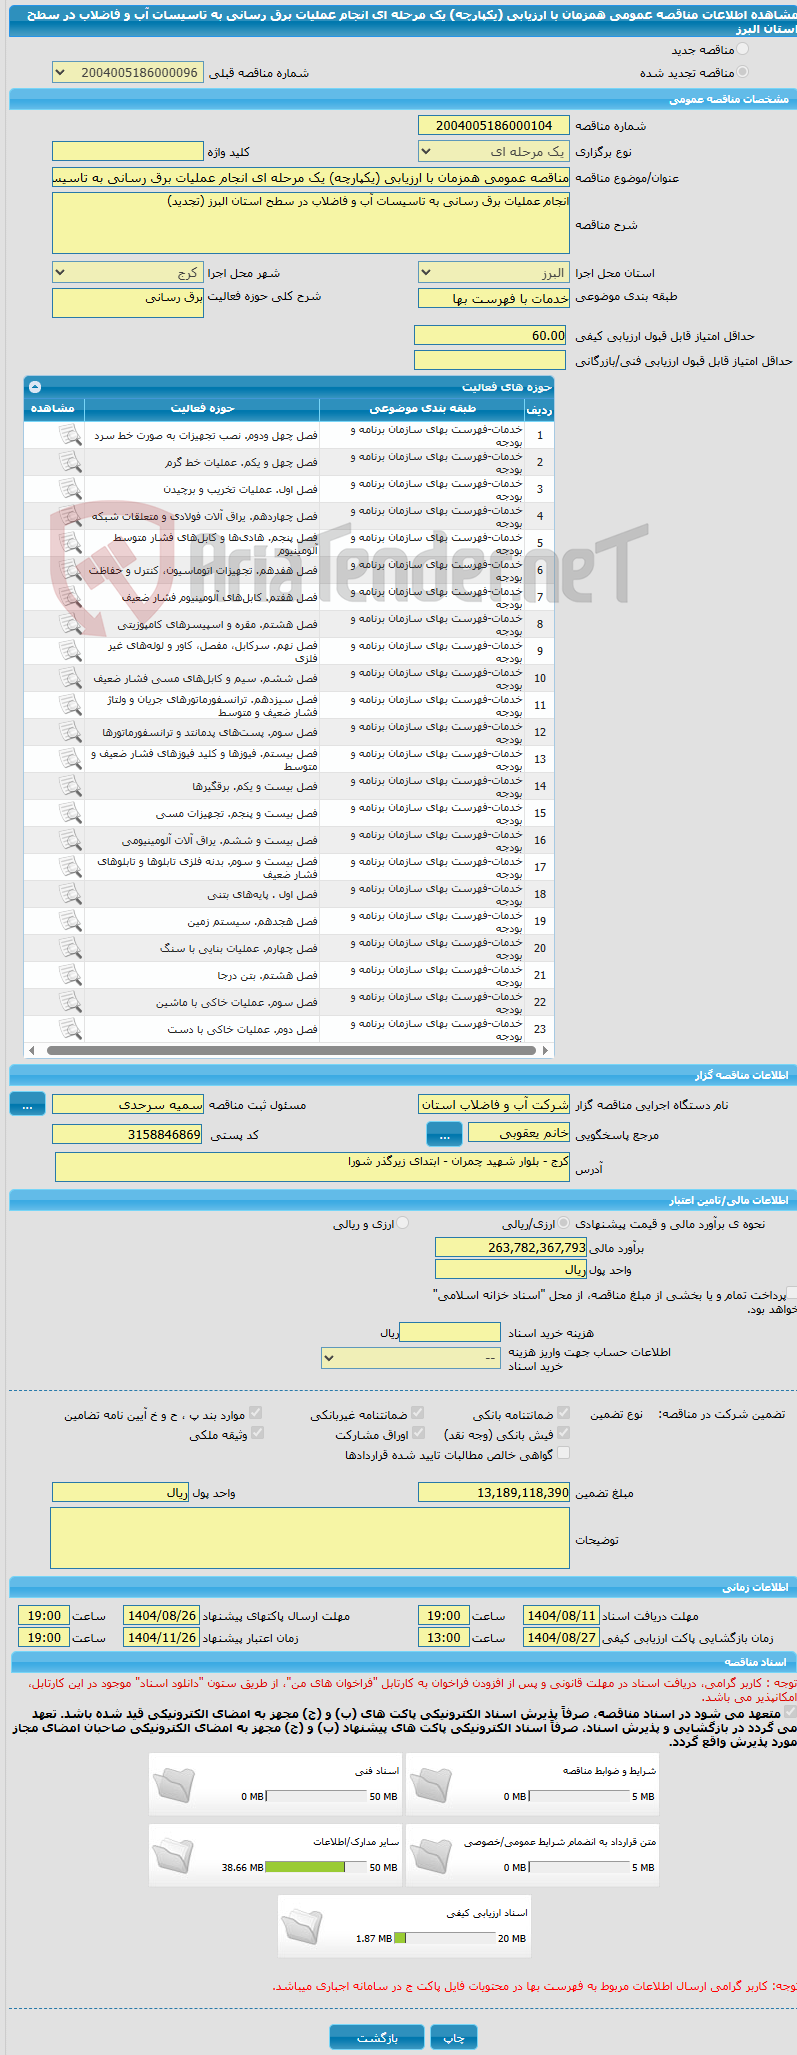The image size is (797, 2055).
Task: Click the view magnifier icon for row 23
Action: click(x=69, y=1029)
